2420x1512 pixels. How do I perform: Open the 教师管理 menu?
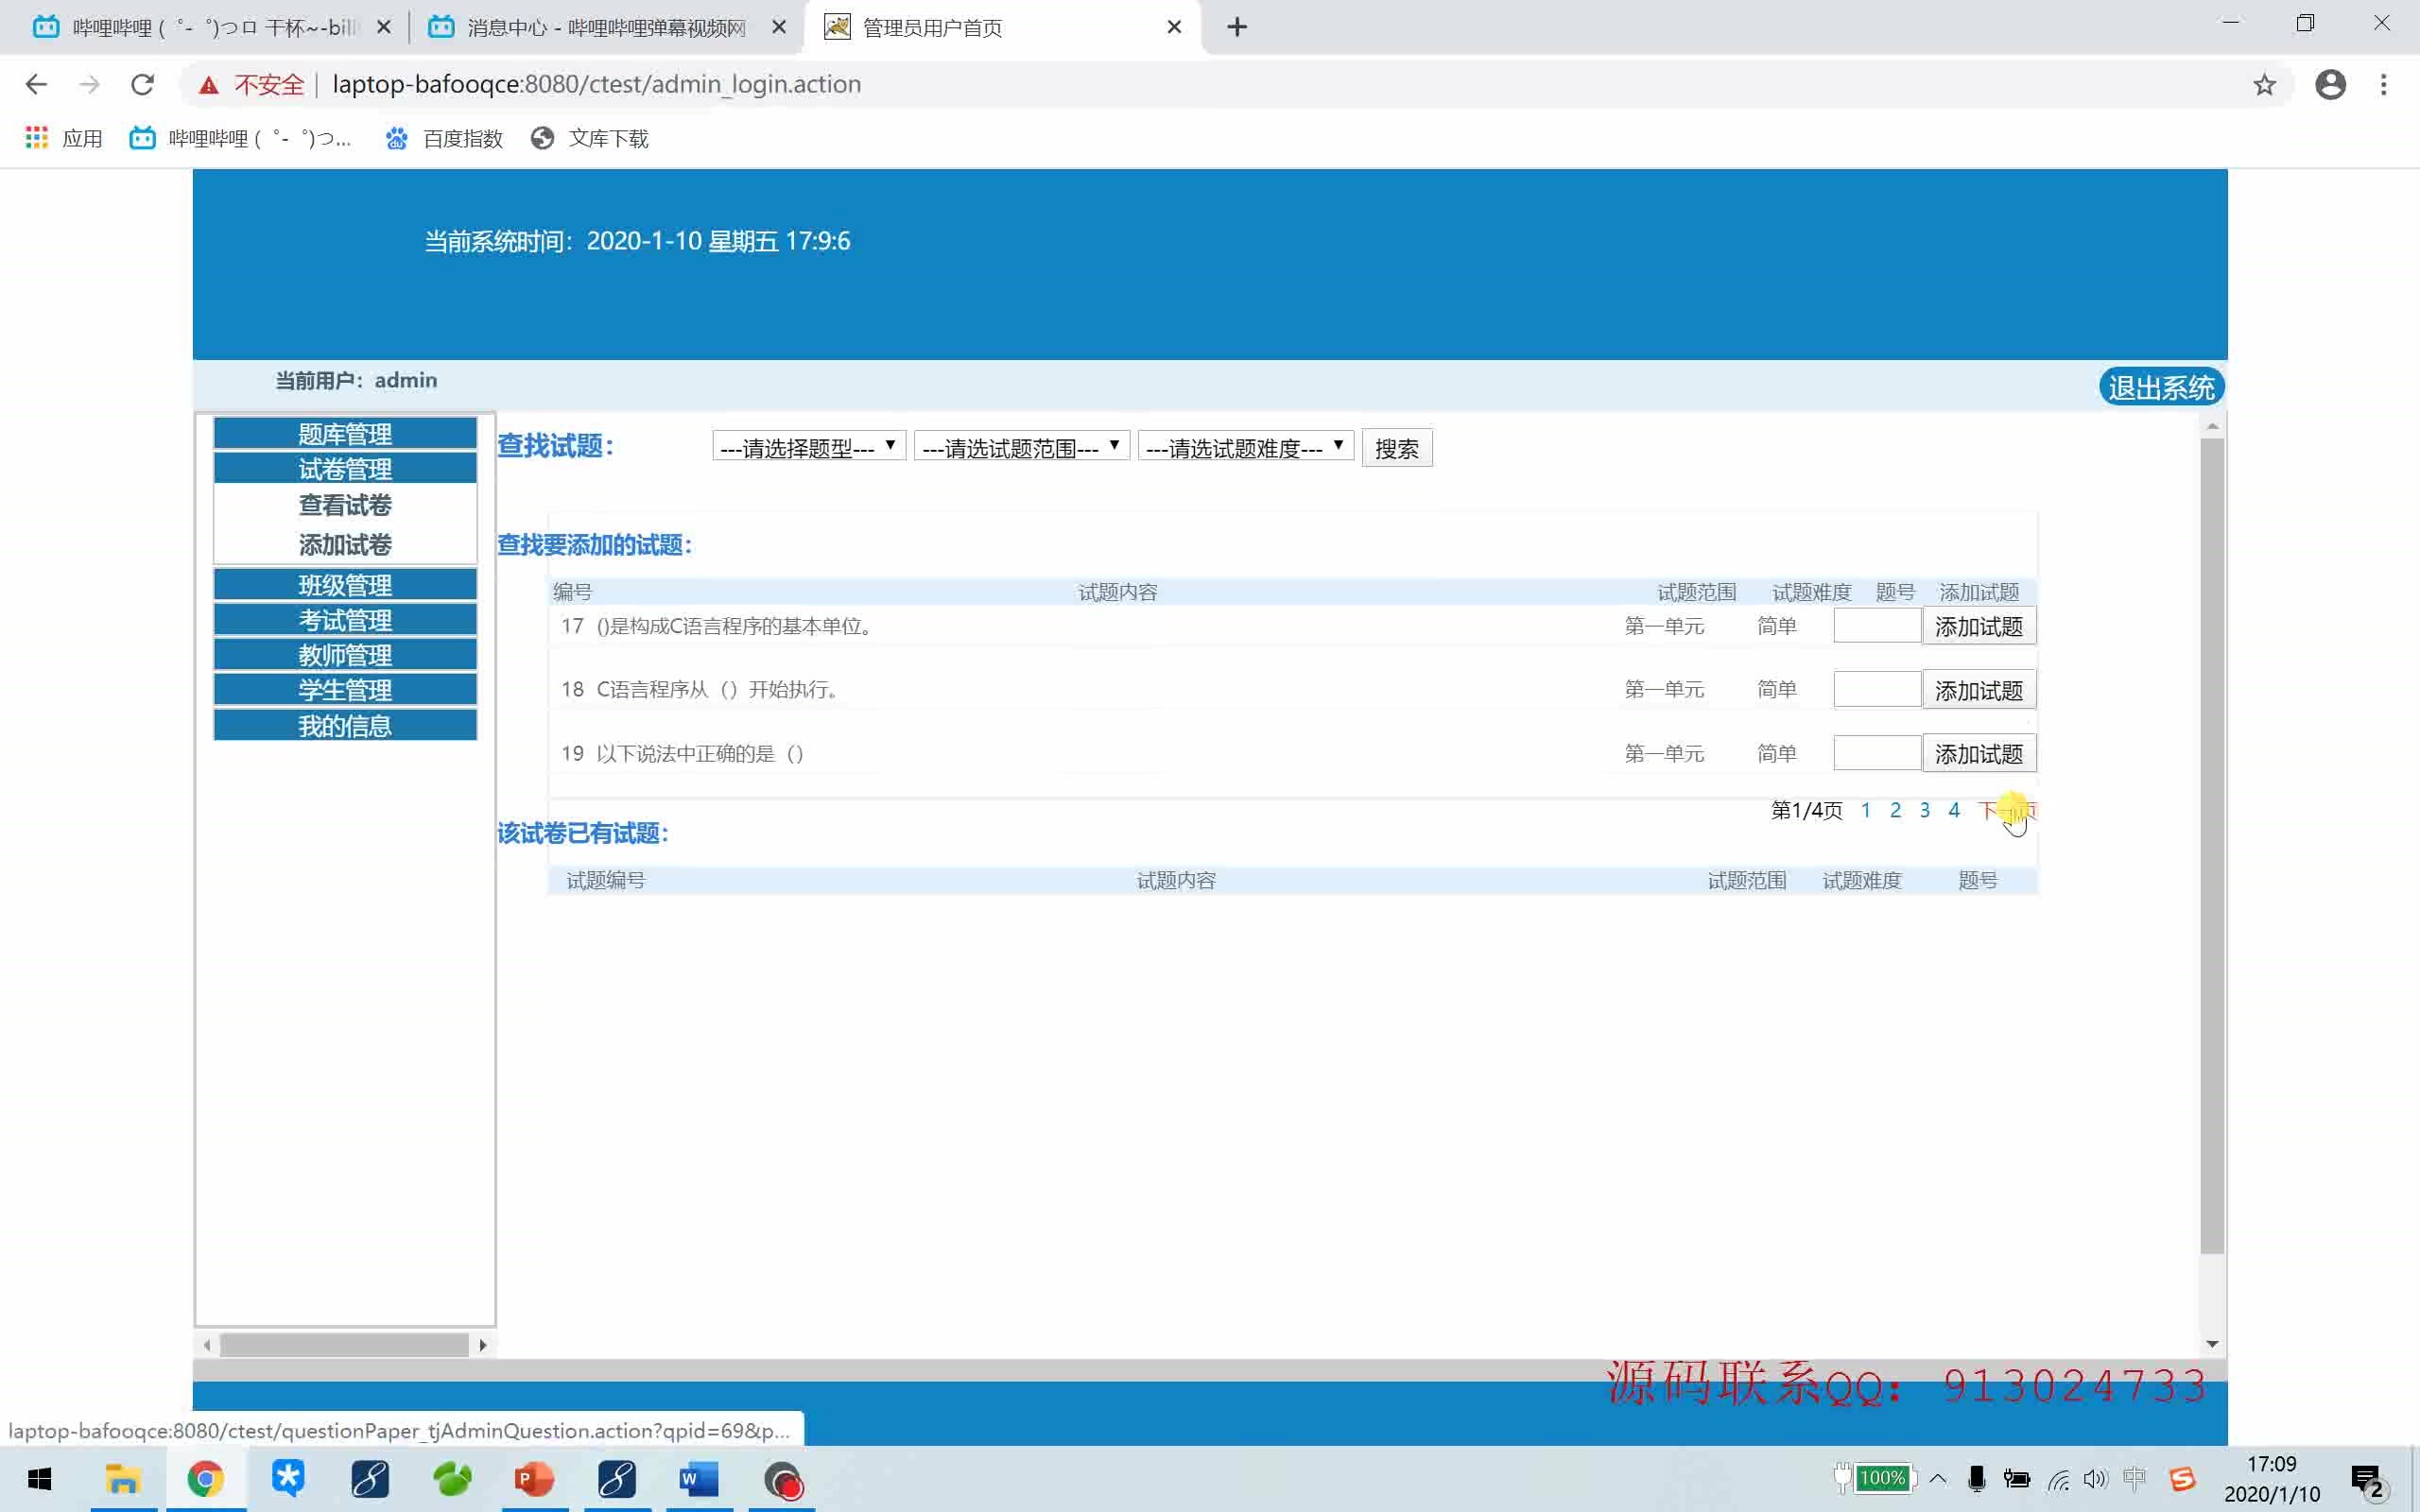pyautogui.click(x=345, y=655)
